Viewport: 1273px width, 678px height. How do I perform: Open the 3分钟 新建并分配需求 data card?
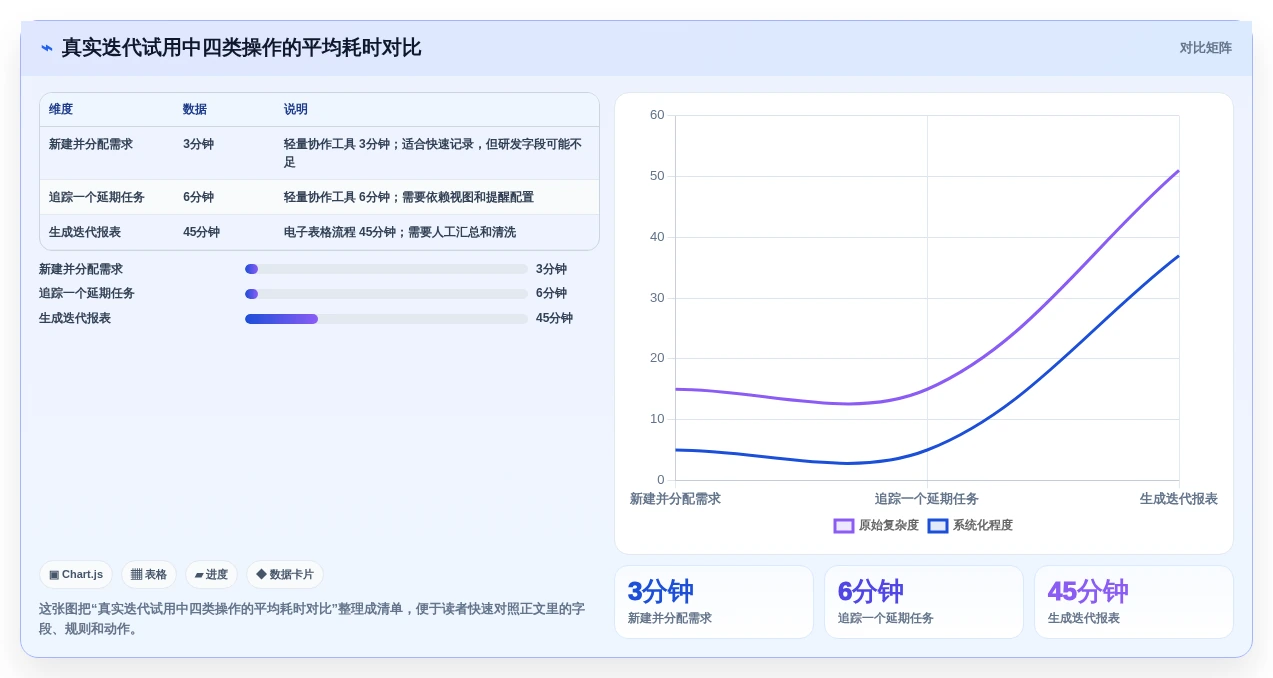pos(714,602)
